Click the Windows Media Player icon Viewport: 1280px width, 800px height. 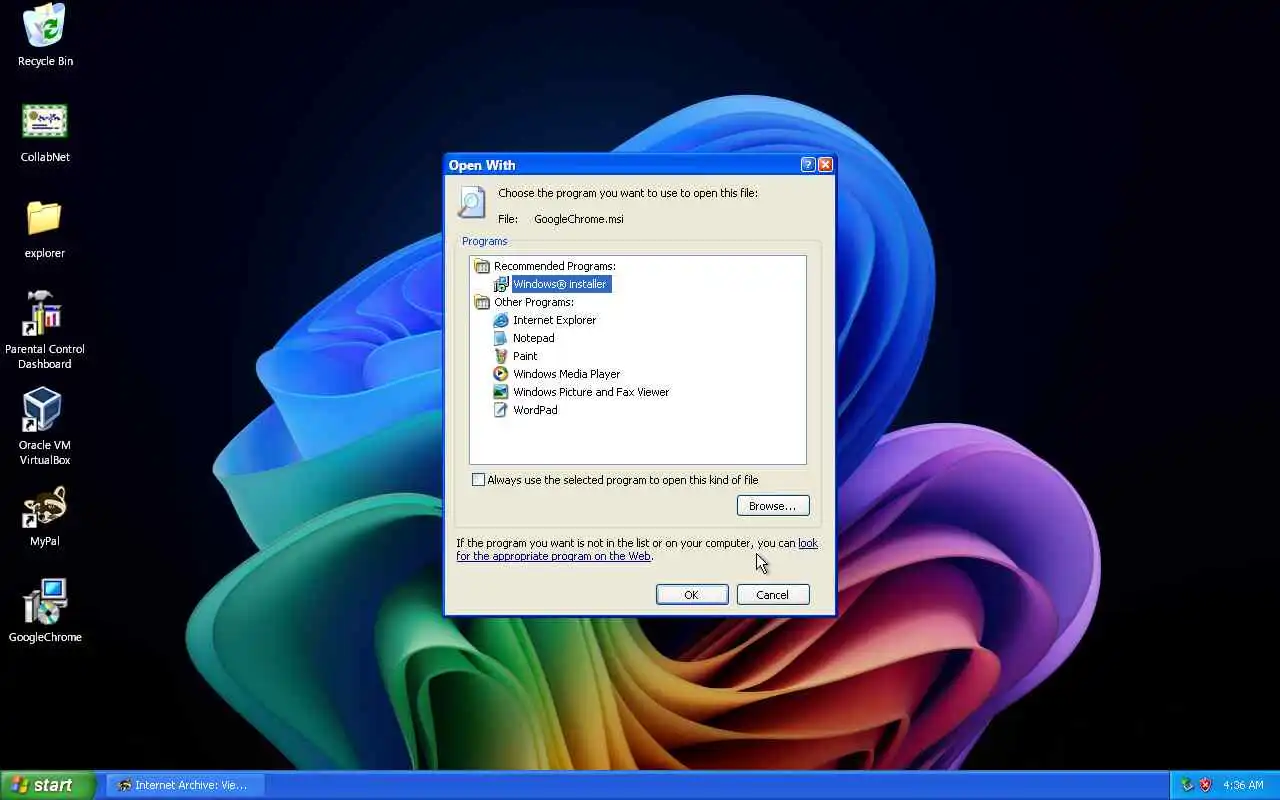pos(501,374)
